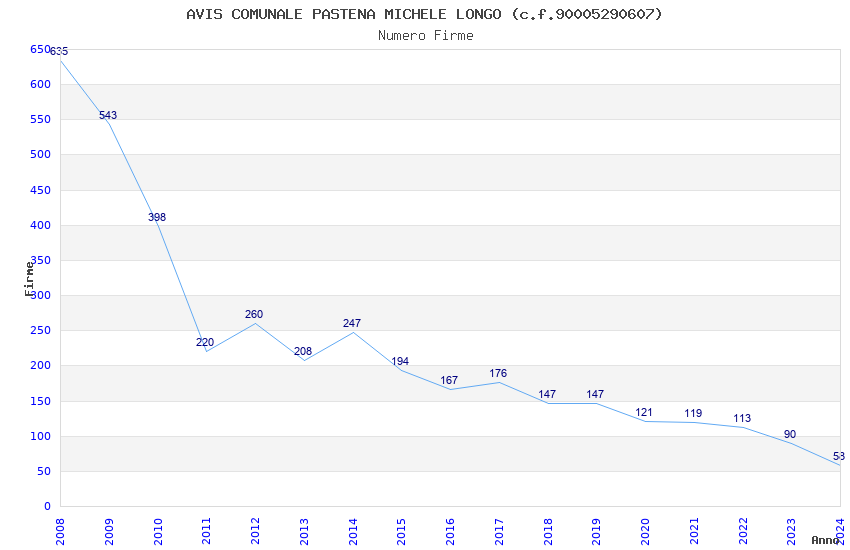Click the x-axis year 2010

point(158,531)
